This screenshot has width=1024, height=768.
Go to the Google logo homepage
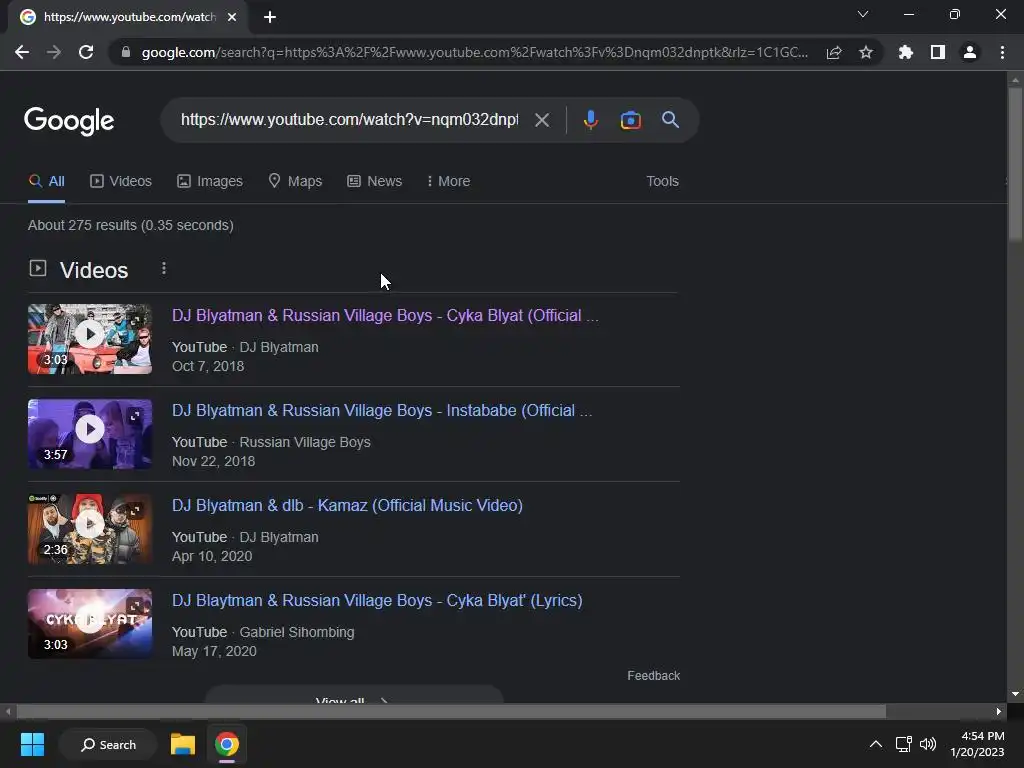(69, 121)
